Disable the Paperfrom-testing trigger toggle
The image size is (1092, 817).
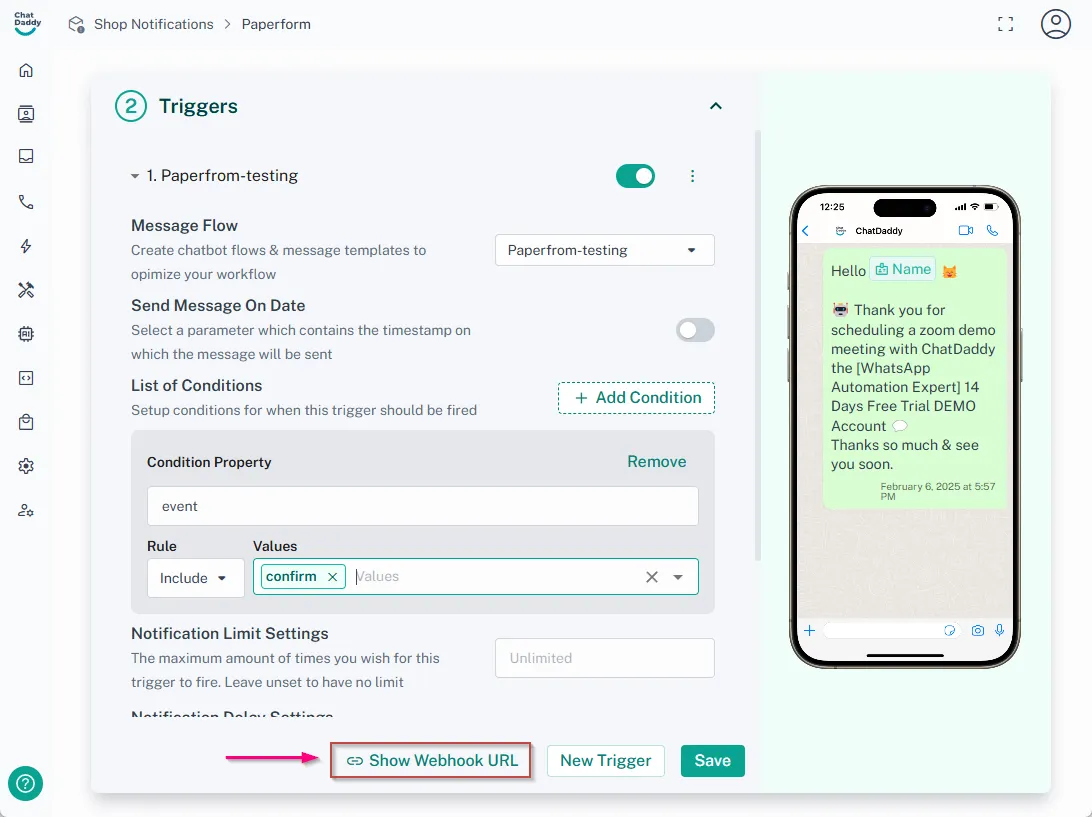[635, 176]
